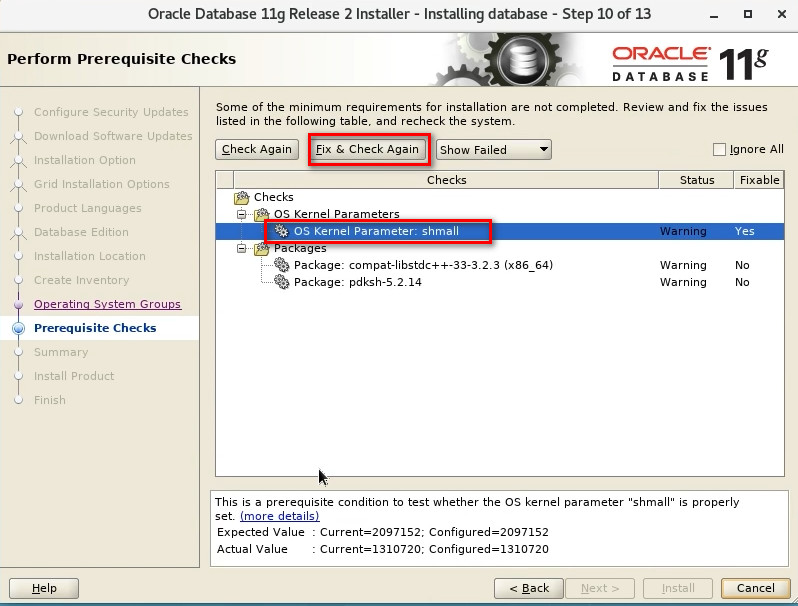
Task: Click the gear icon for pdksh-5.2.14 package
Action: (282, 282)
